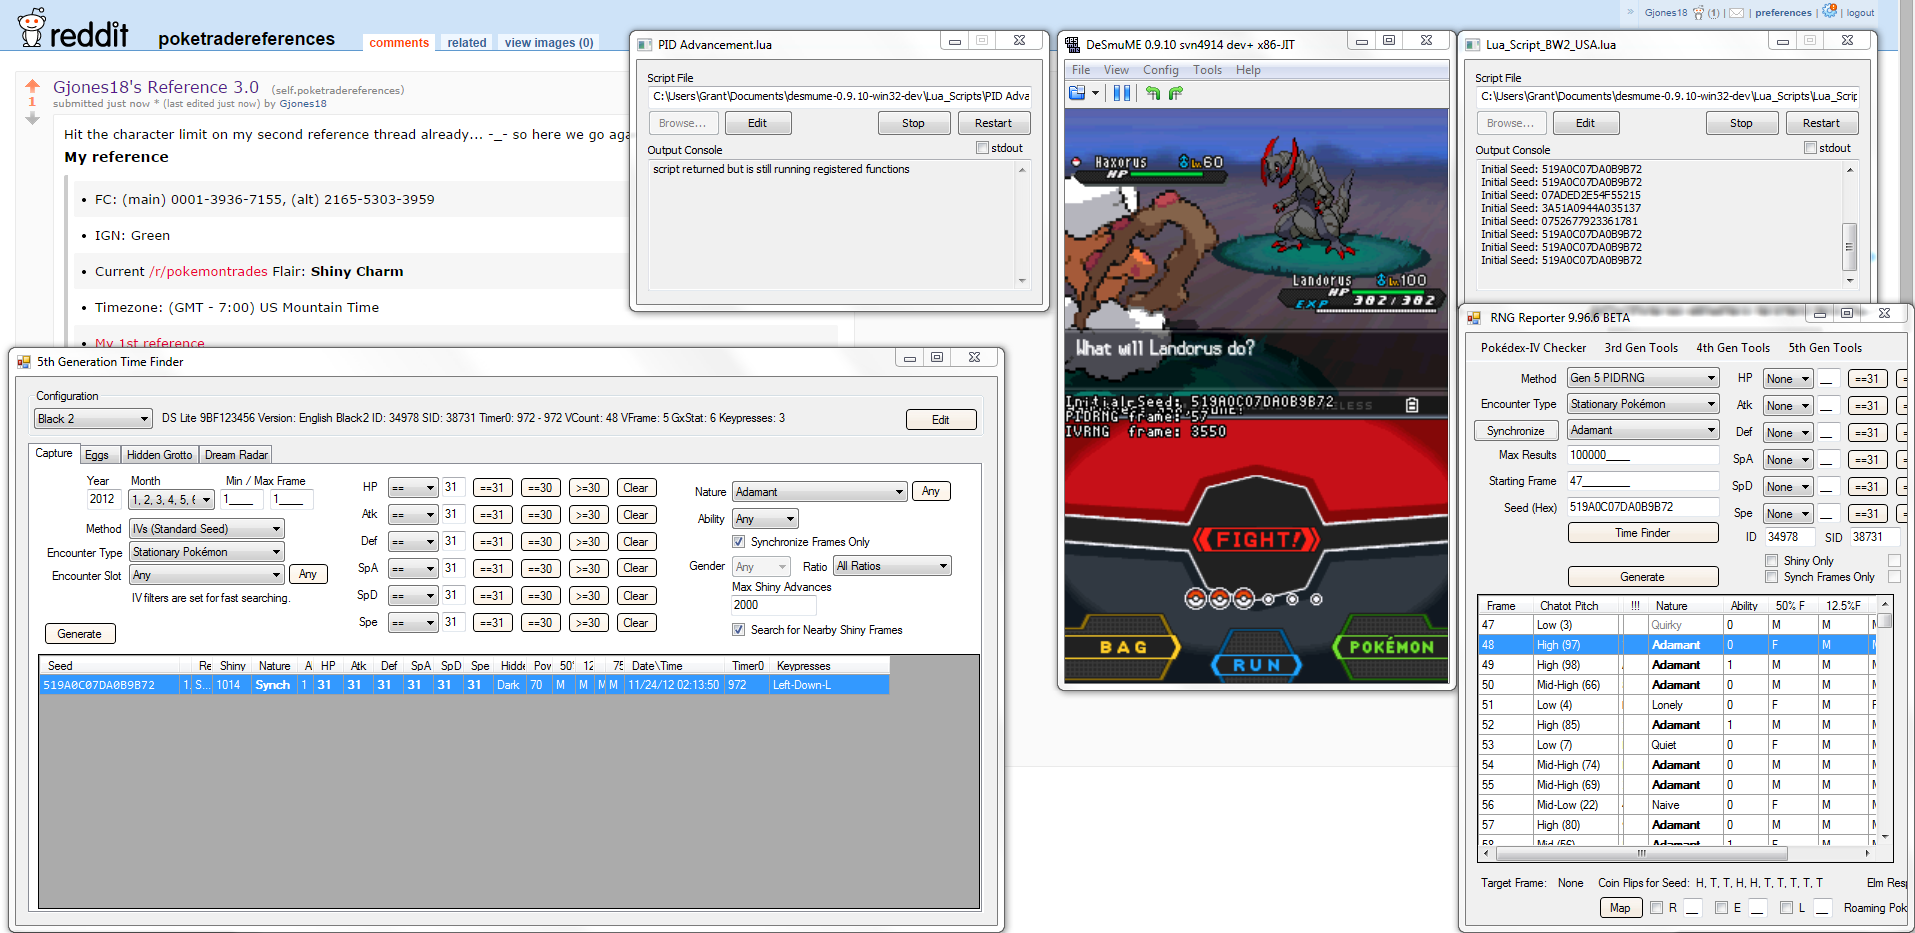Viewport: 1915px width, 933px height.
Task: Switch to the Eggs tab in Time Finder
Action: click(97, 455)
